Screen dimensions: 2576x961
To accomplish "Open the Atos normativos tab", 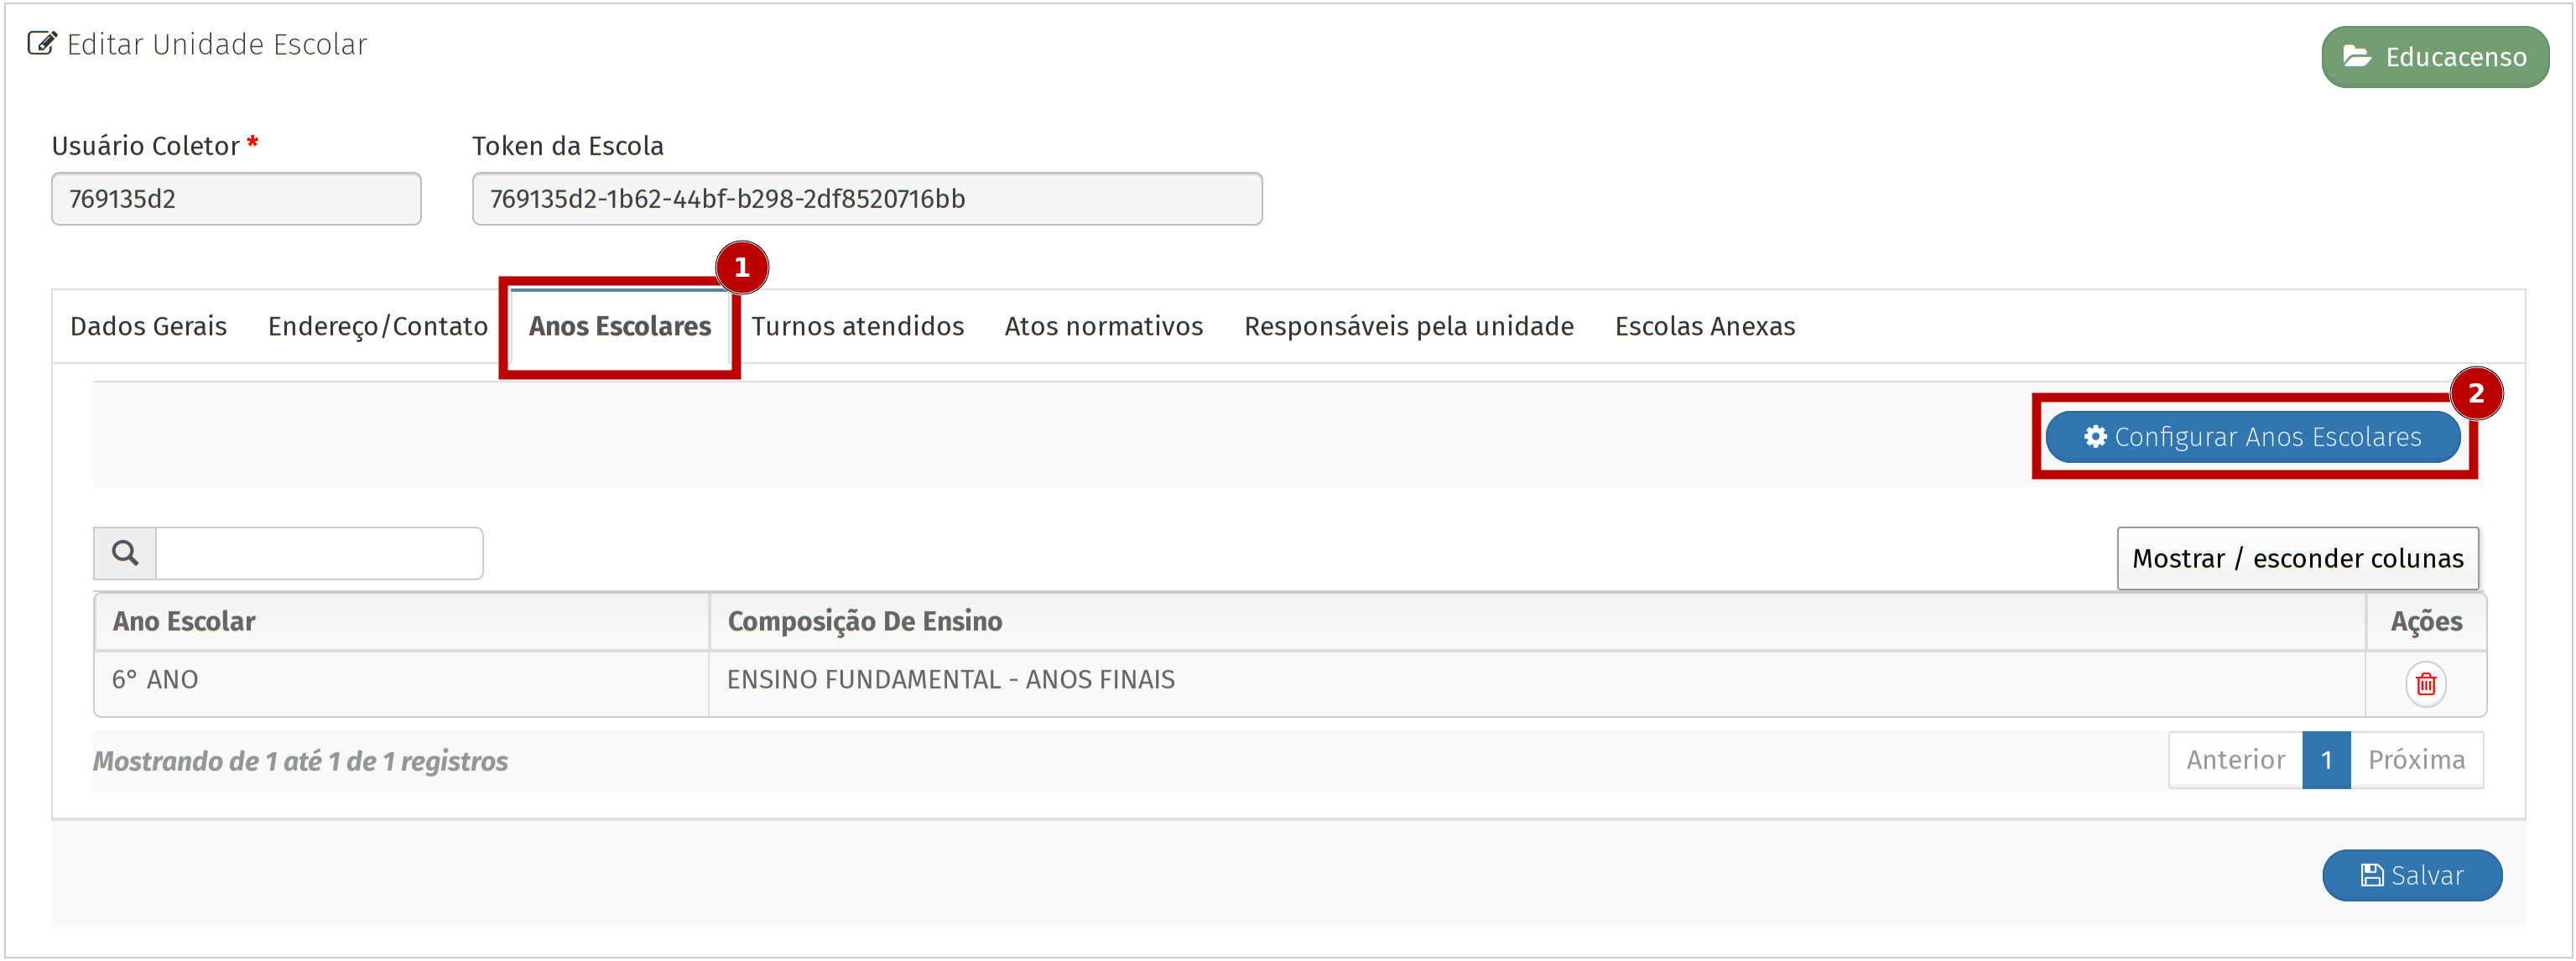I will (1103, 326).
